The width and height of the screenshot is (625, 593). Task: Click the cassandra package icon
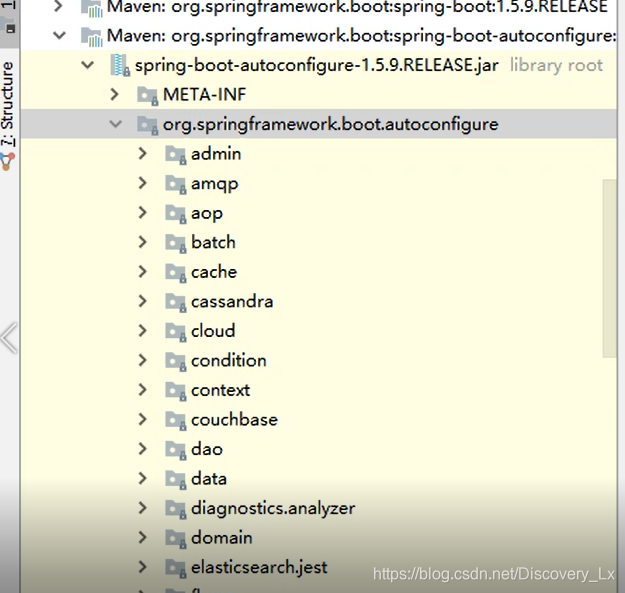(x=176, y=302)
